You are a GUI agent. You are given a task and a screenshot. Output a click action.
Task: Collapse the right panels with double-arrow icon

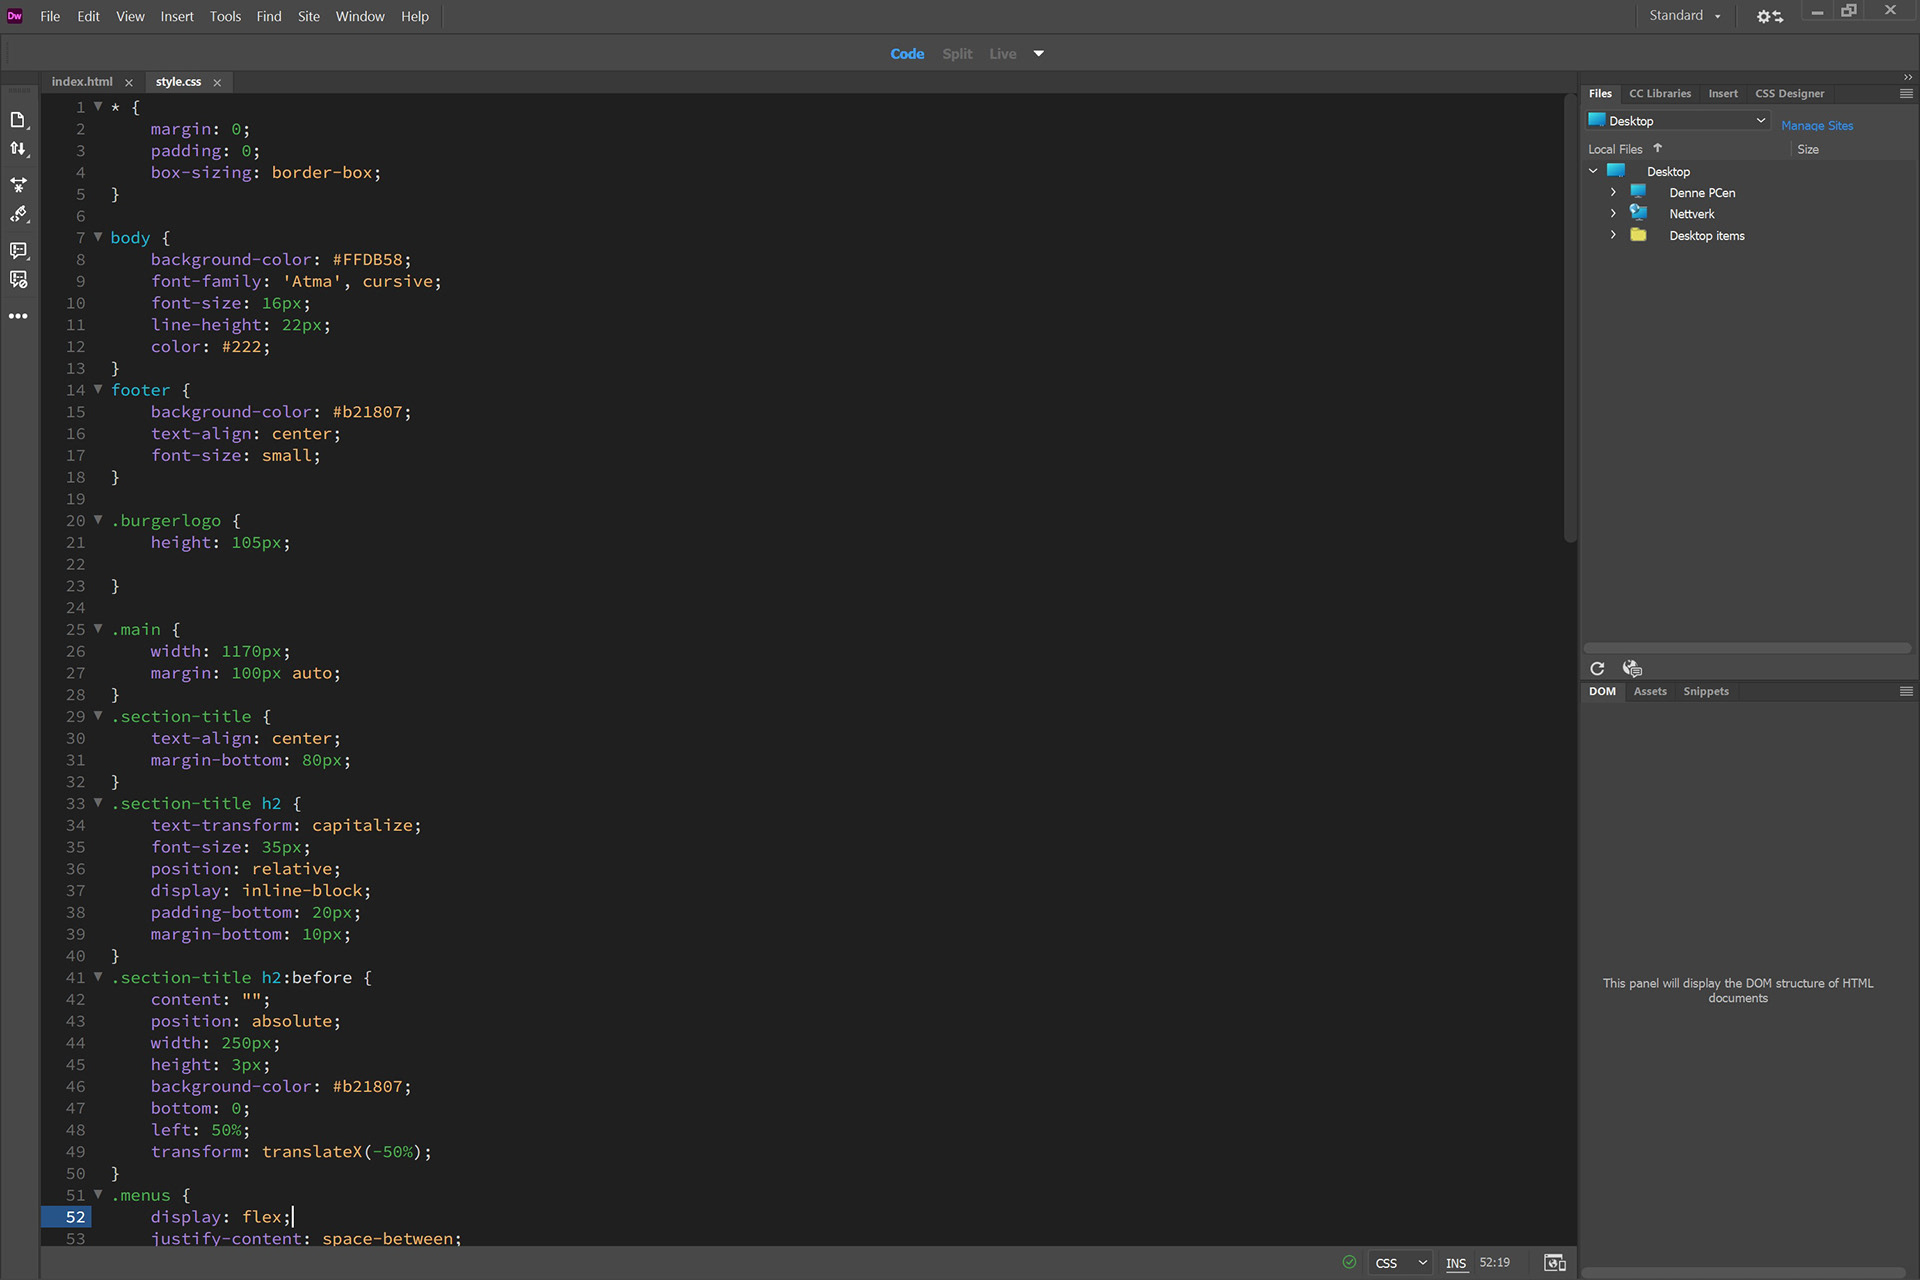(x=1908, y=77)
